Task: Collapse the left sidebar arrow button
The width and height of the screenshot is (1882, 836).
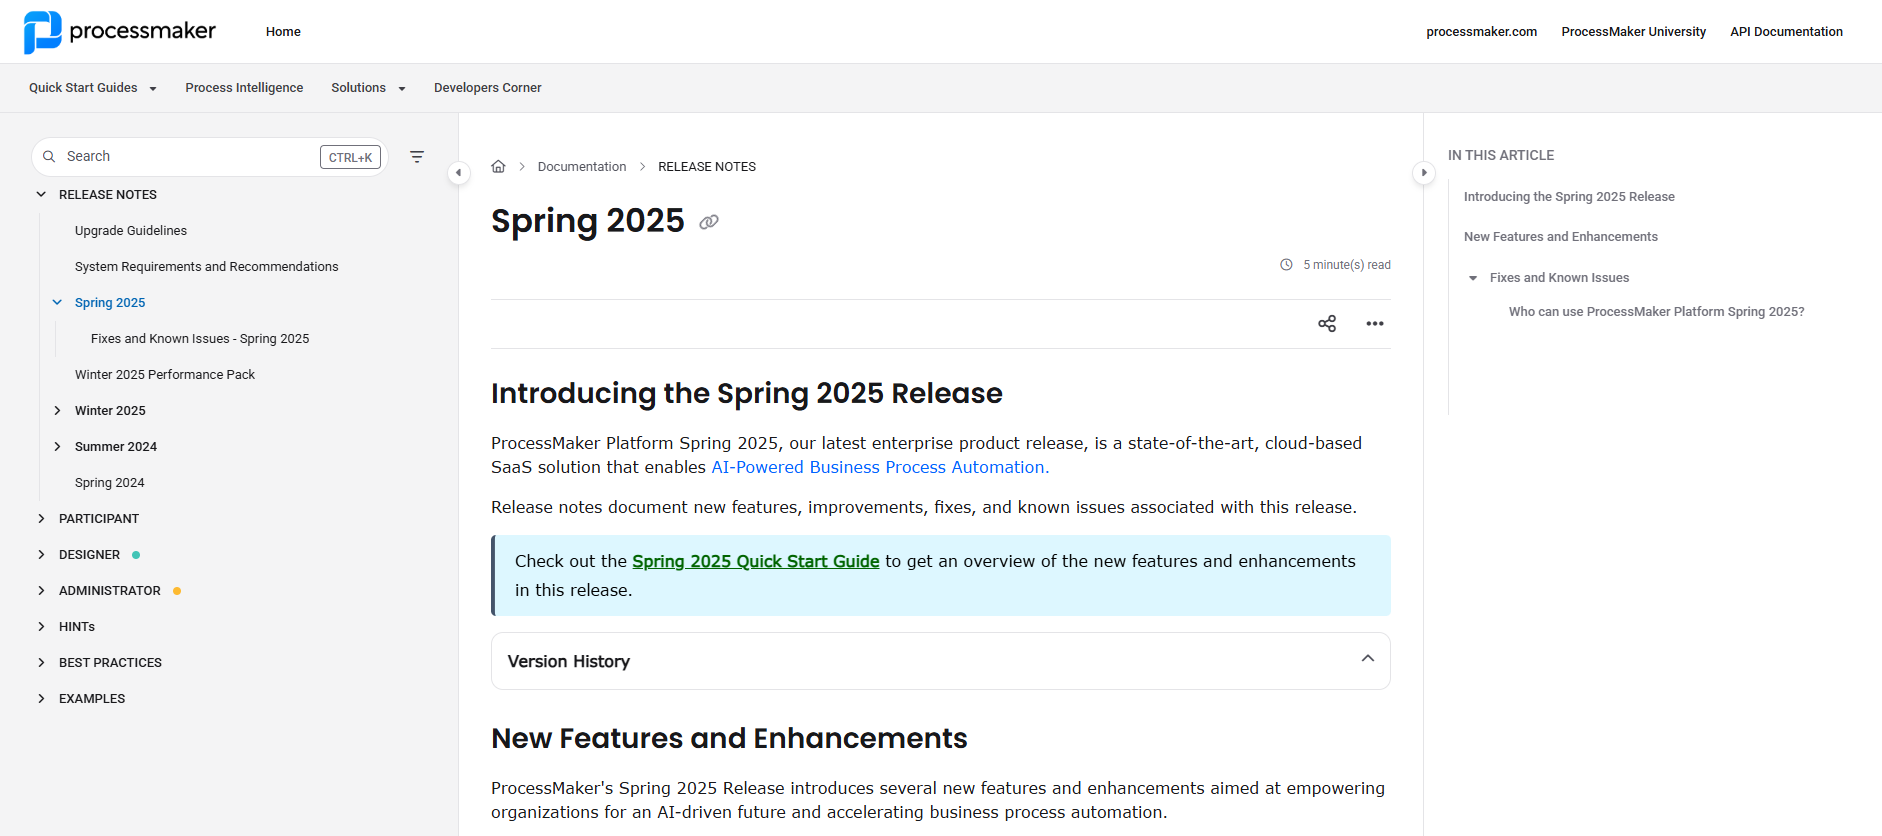Action: (x=458, y=173)
